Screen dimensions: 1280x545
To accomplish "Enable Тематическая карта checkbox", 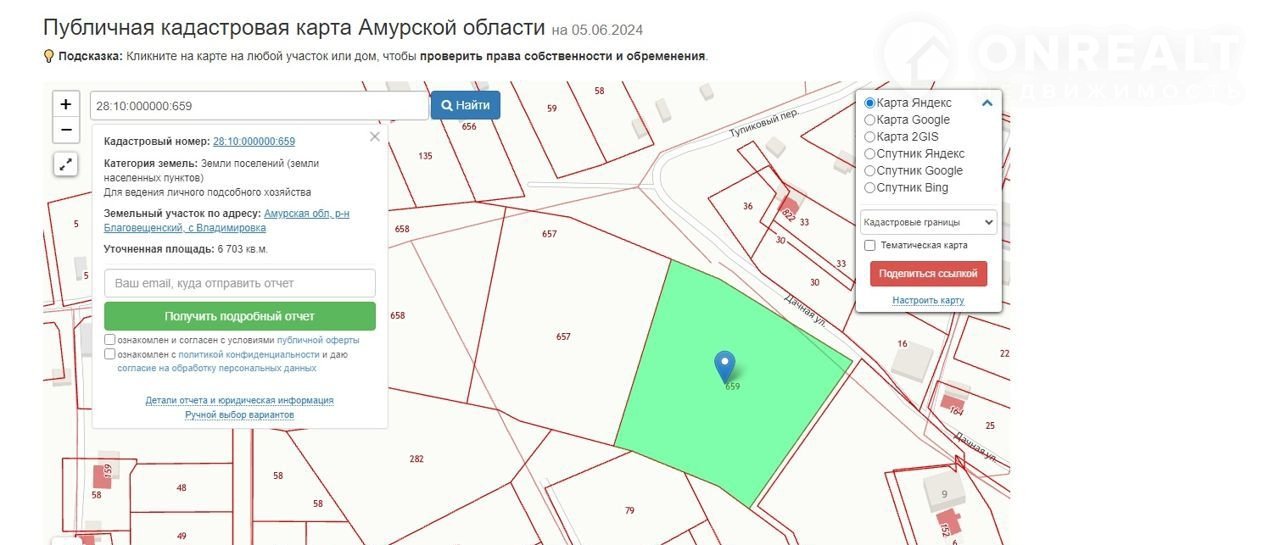I will 870,245.
